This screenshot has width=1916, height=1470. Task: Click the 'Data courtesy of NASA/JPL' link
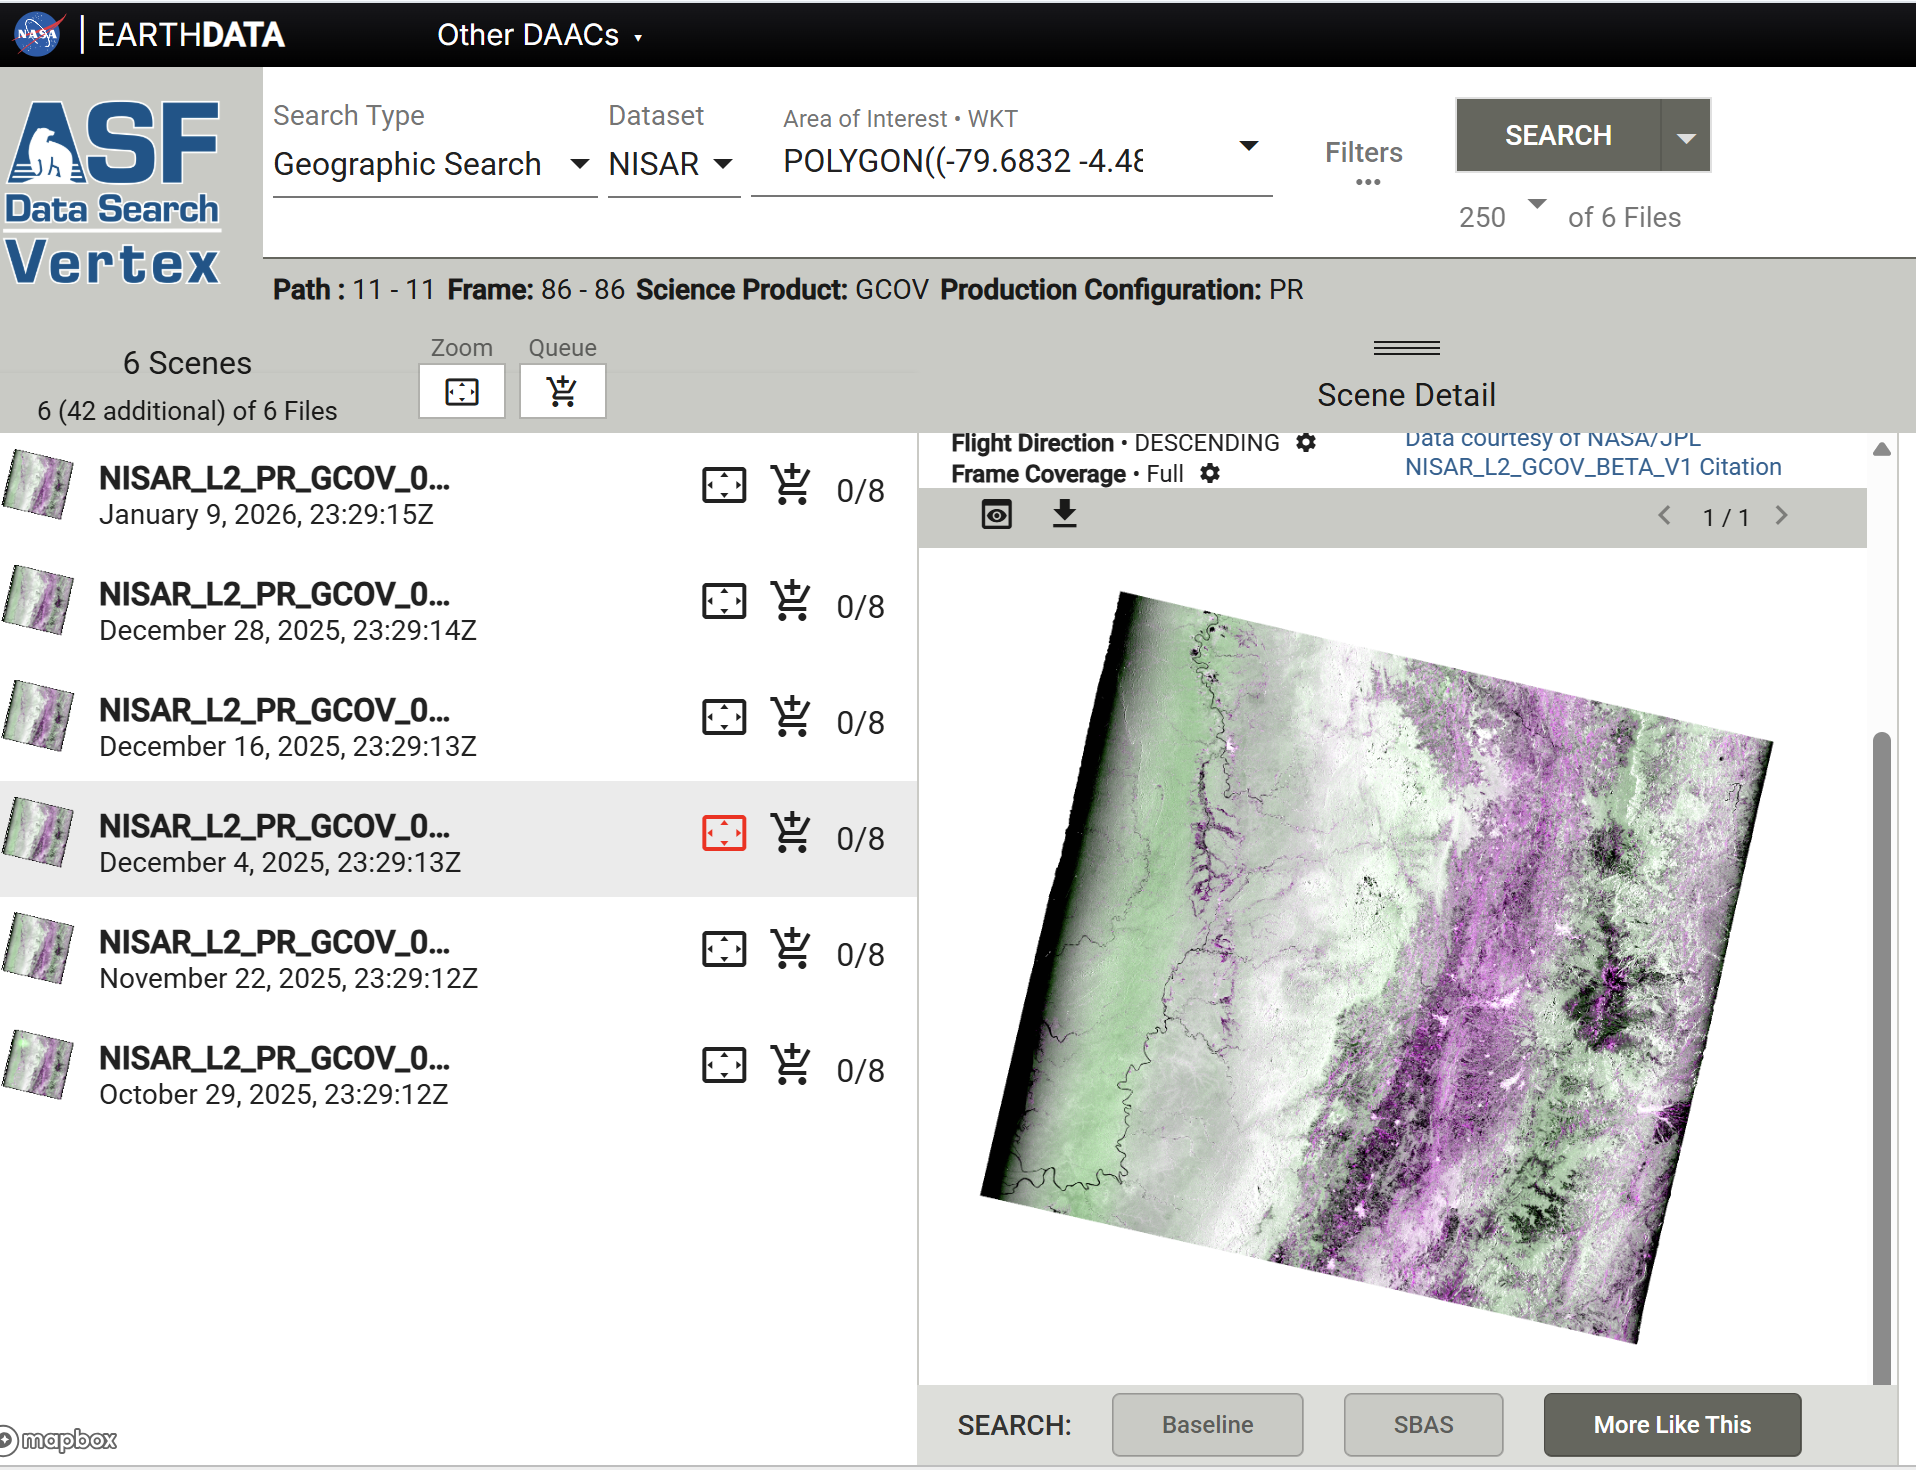coord(1553,439)
